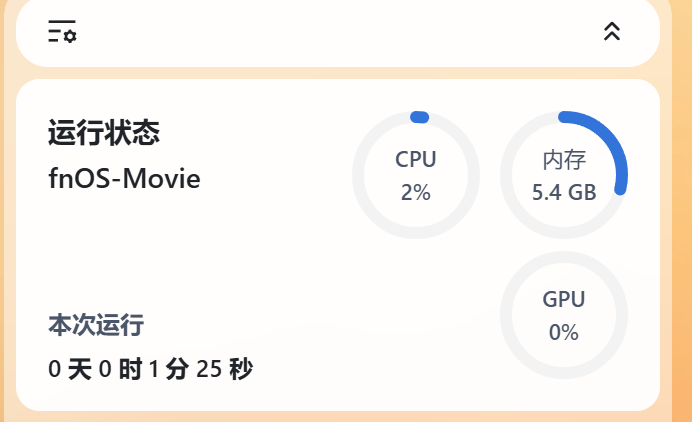
Task: Collapse the panel with double chevron
Action: tap(612, 31)
